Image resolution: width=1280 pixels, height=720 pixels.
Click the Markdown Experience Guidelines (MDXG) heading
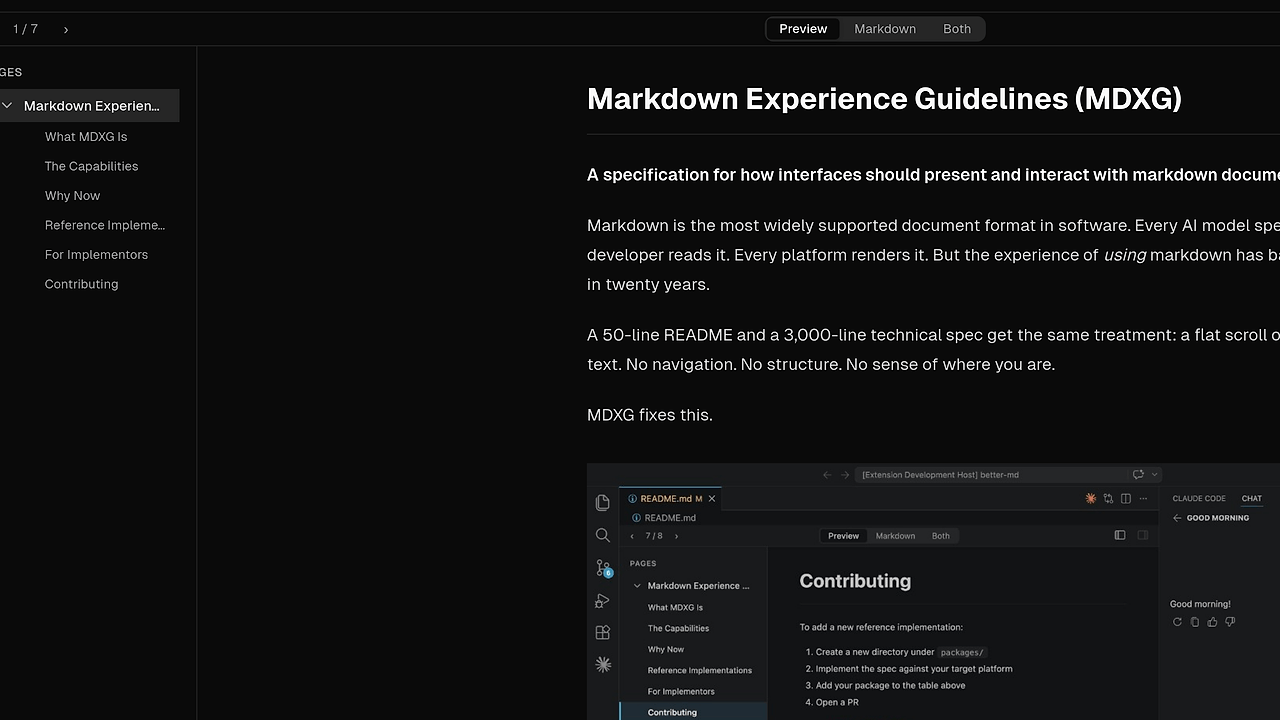tap(884, 99)
